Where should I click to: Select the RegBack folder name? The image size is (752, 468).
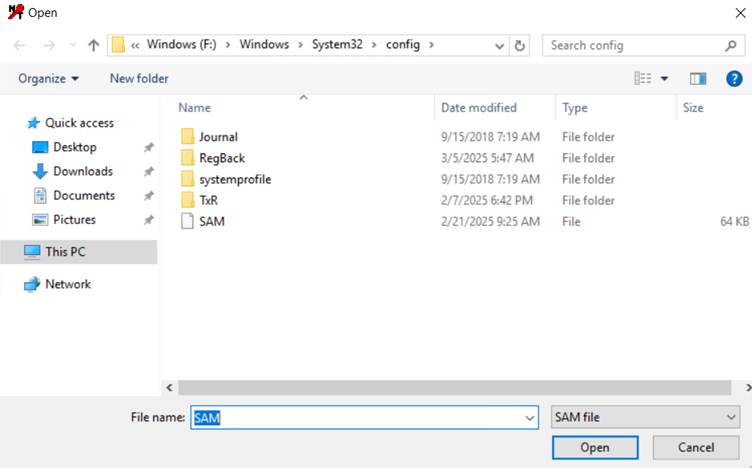[222, 158]
